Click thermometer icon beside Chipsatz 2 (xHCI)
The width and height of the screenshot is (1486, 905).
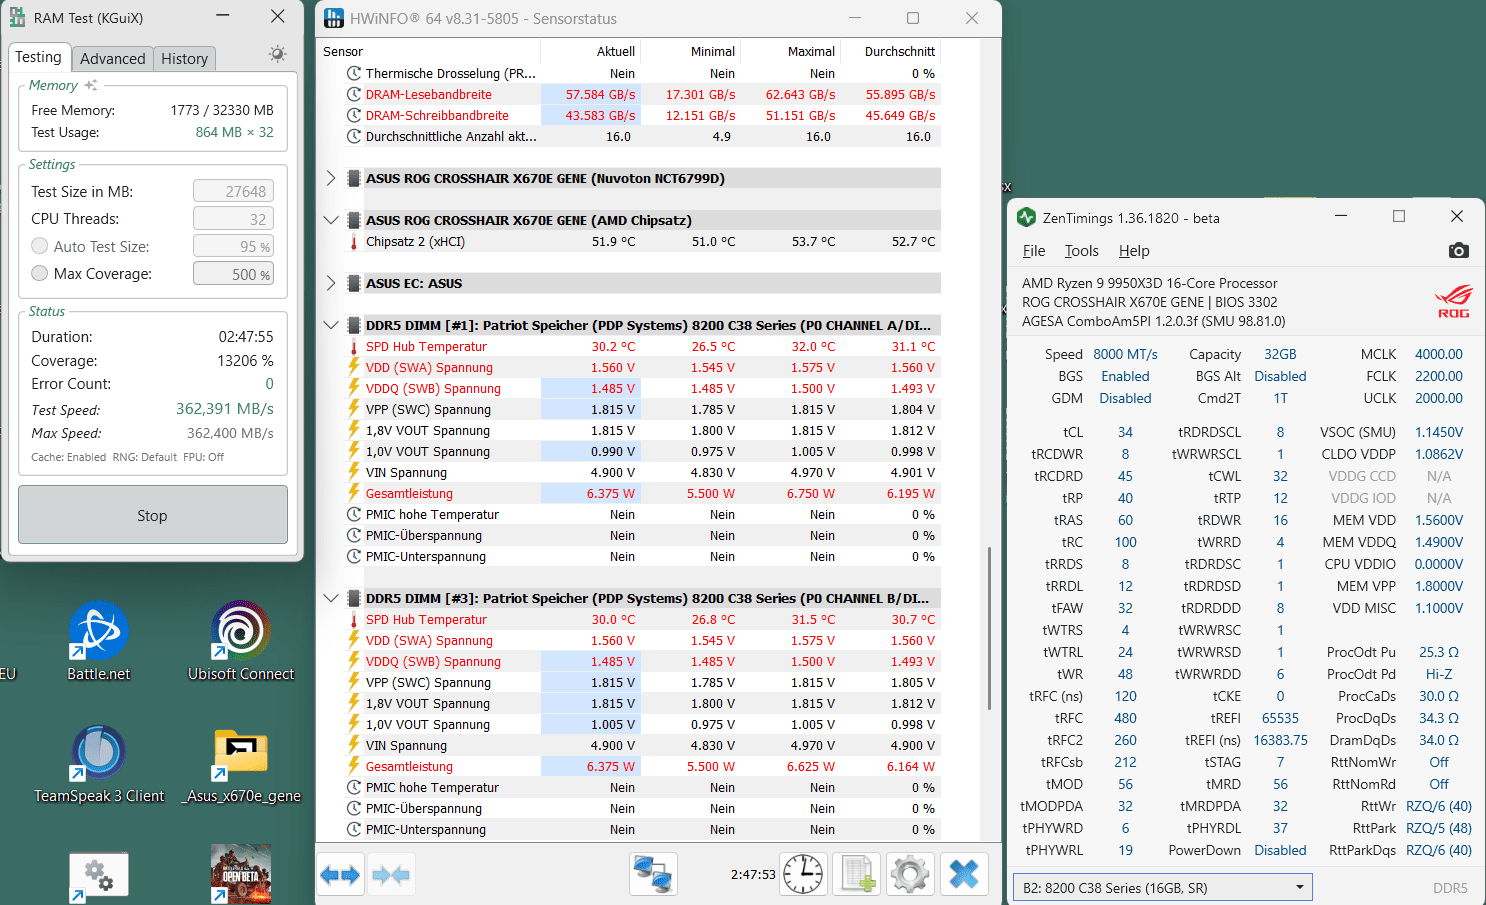pyautogui.click(x=354, y=241)
